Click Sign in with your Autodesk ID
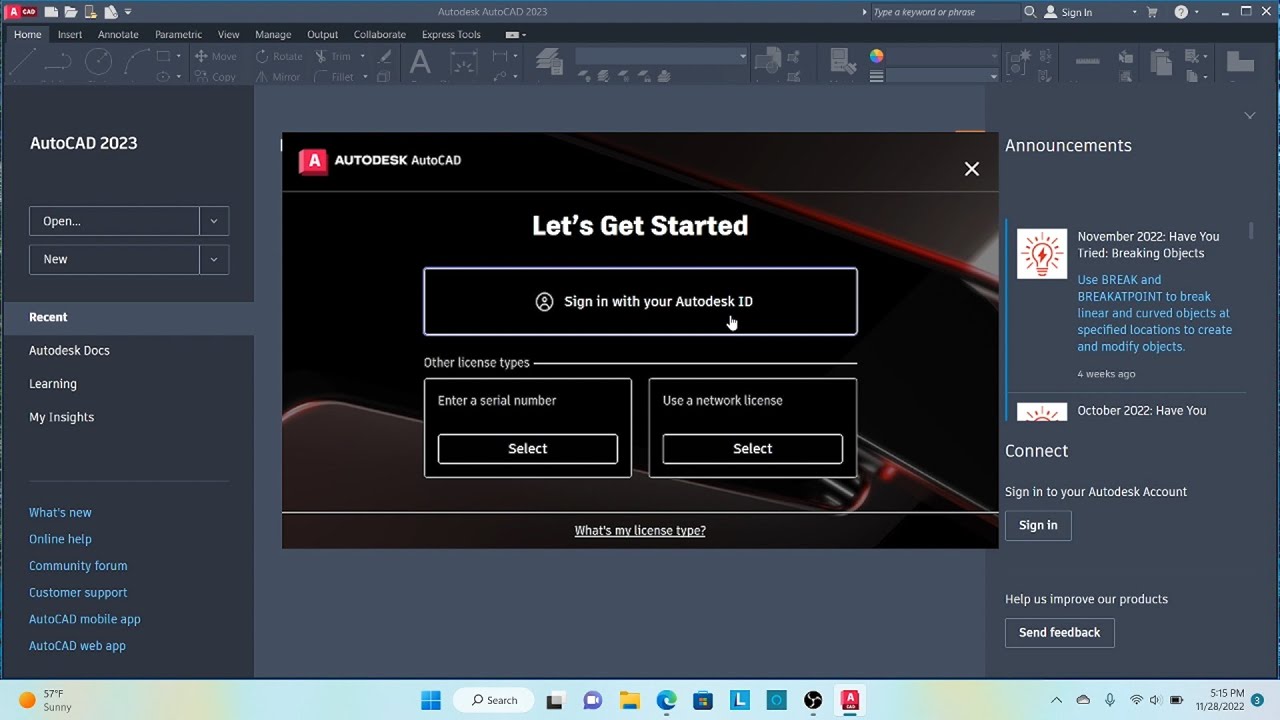 point(640,301)
